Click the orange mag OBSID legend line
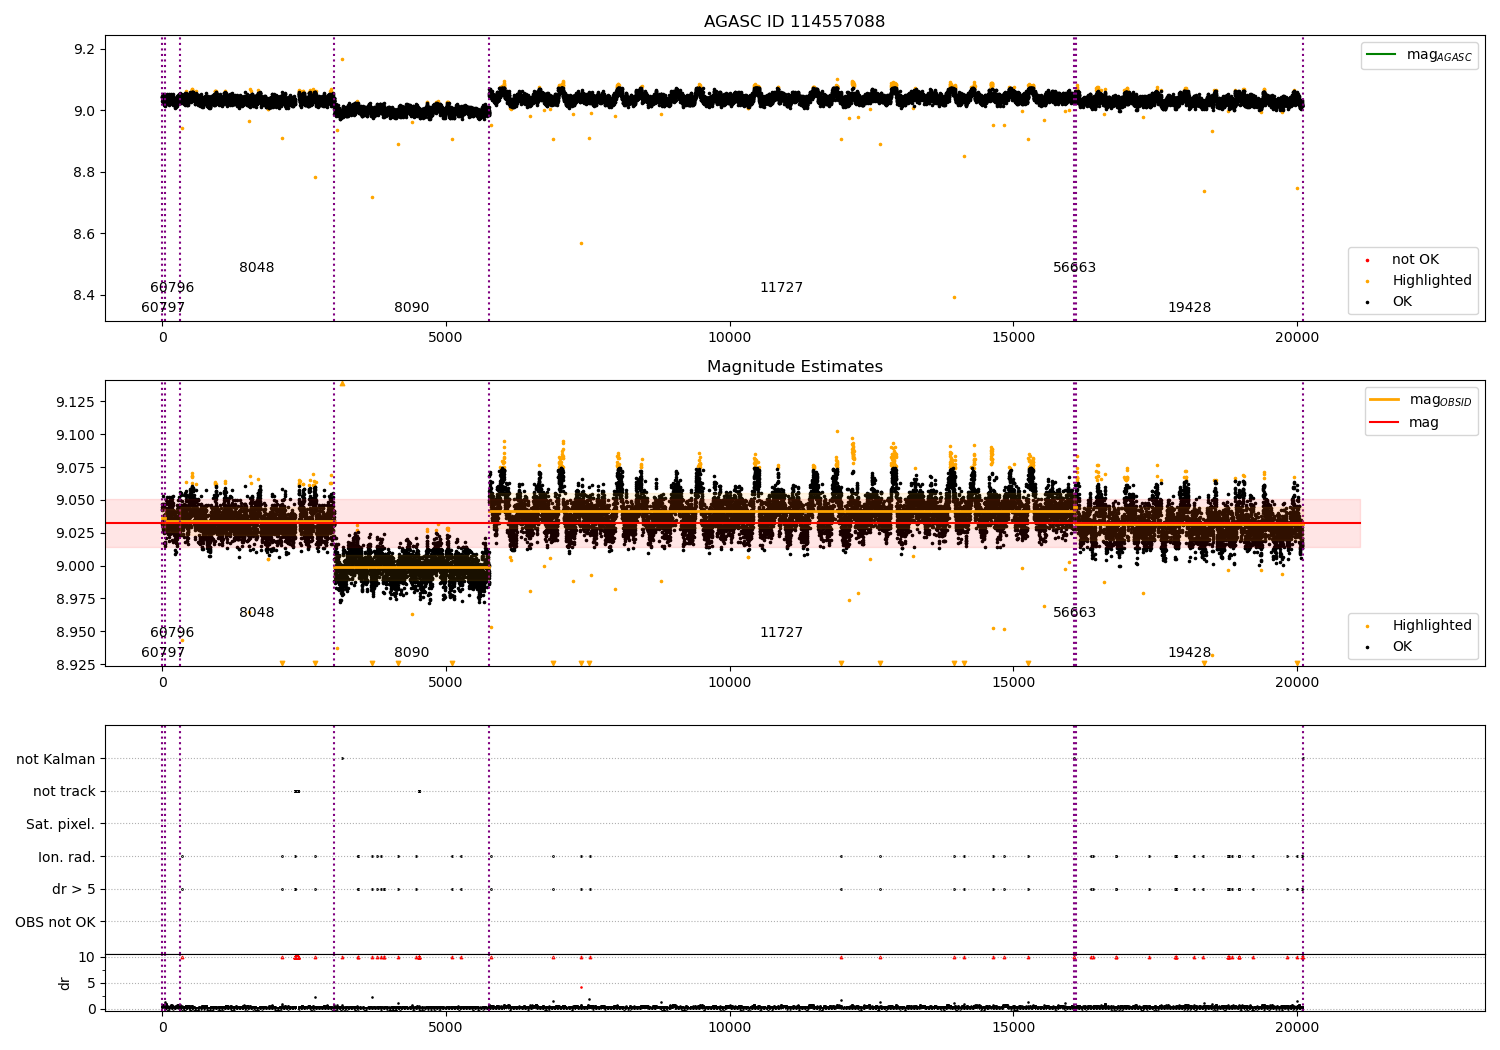 [x=1385, y=400]
